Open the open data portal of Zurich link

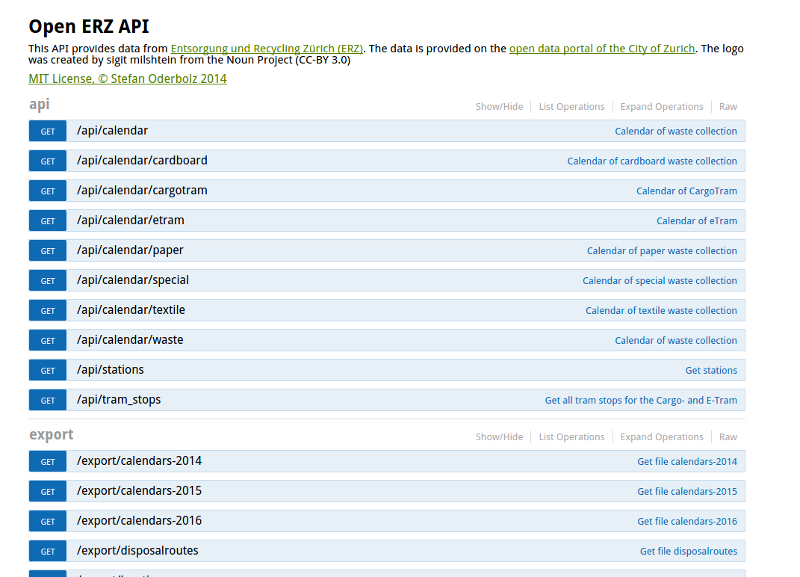(x=602, y=49)
